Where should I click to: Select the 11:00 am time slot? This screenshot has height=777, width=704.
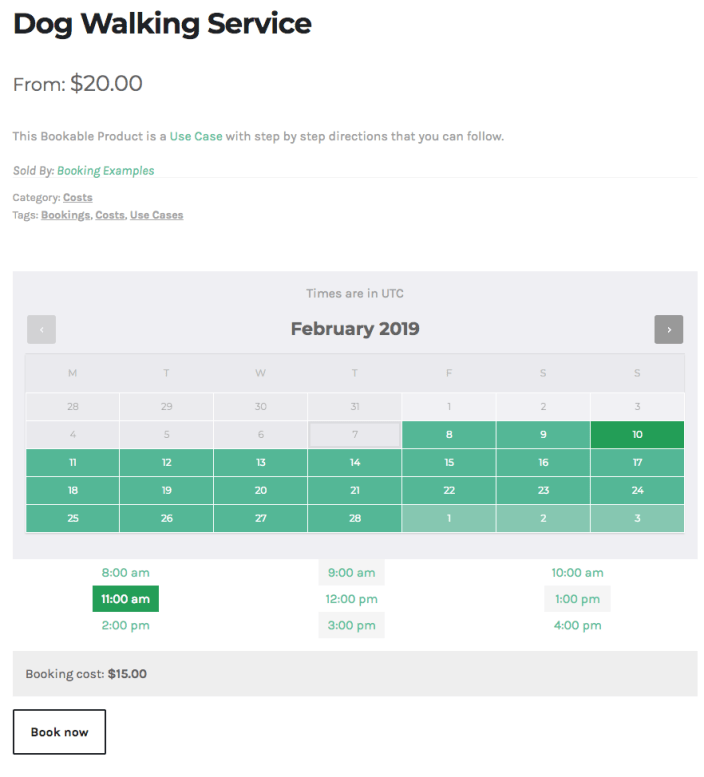pyautogui.click(x=125, y=599)
